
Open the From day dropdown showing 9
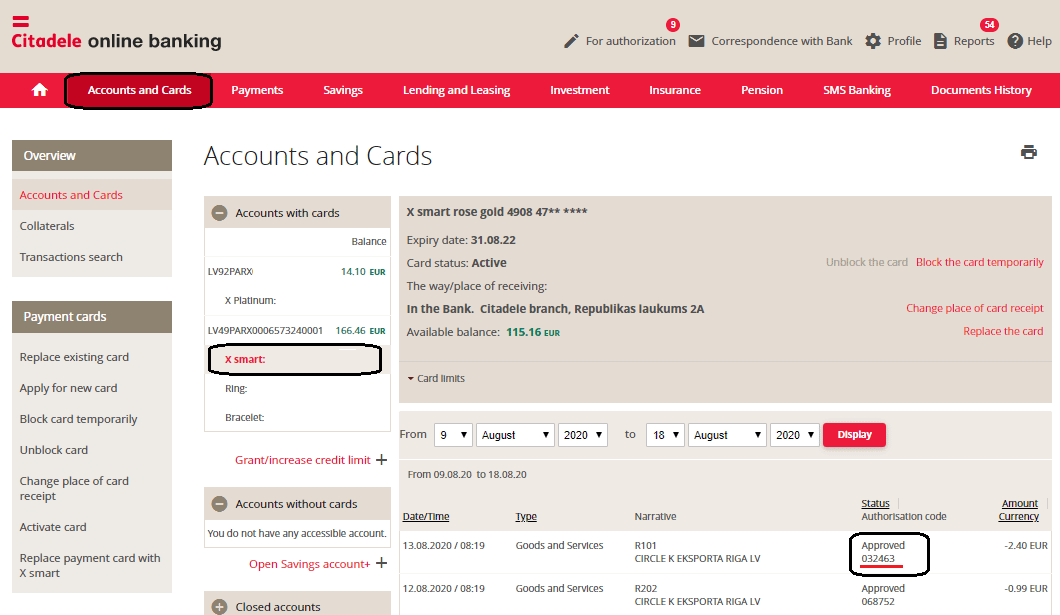(453, 435)
